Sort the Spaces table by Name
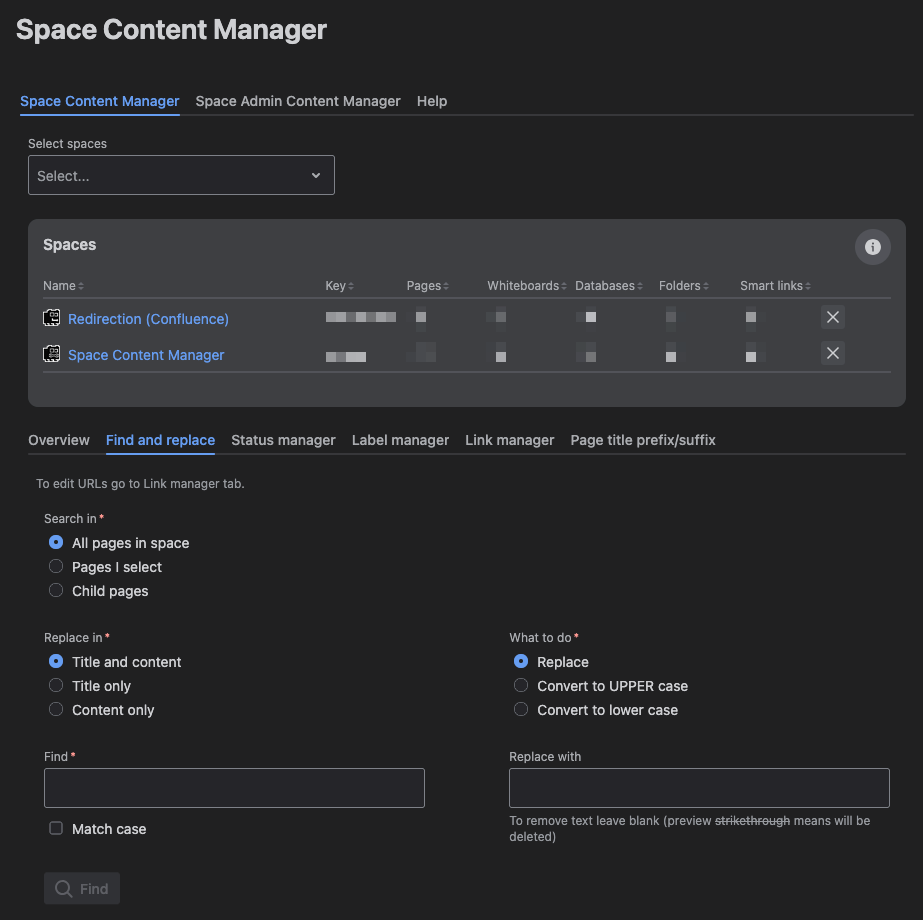Screen dimensions: 923x920 coord(64,286)
